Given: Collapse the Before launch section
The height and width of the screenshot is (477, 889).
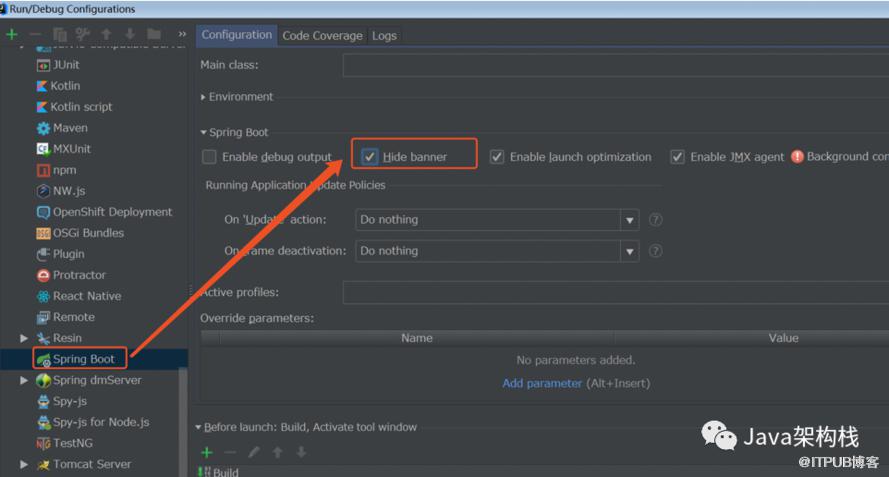Looking at the screenshot, I should click(x=198, y=427).
